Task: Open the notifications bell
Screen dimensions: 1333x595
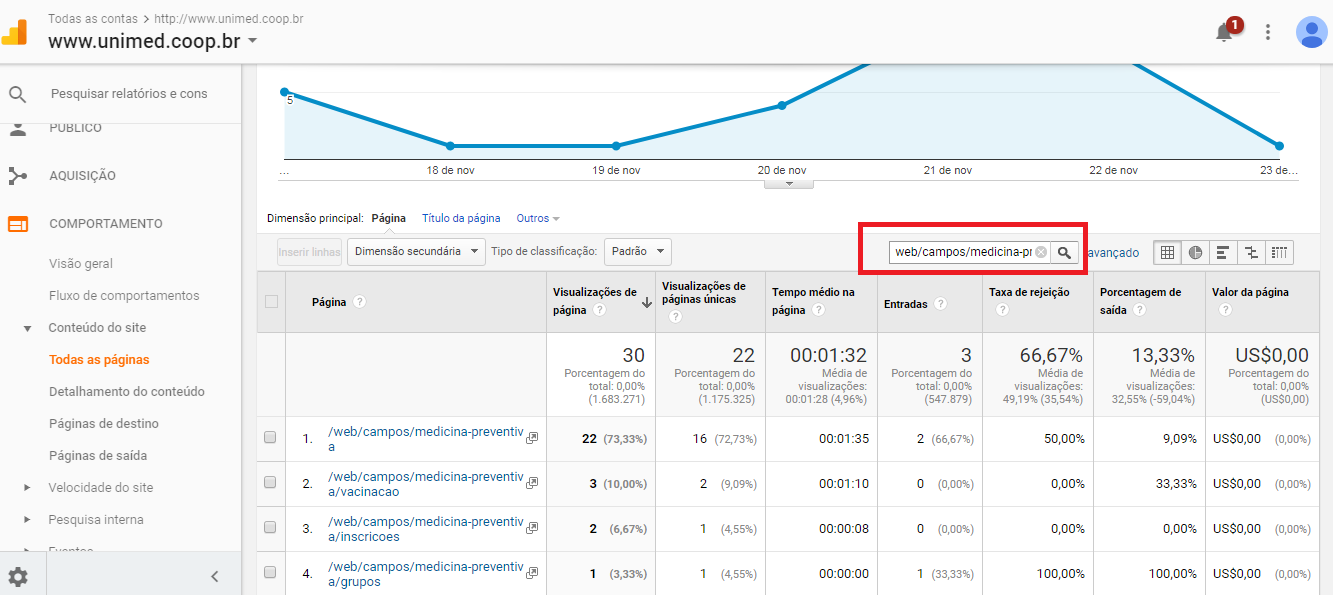Action: (1224, 32)
